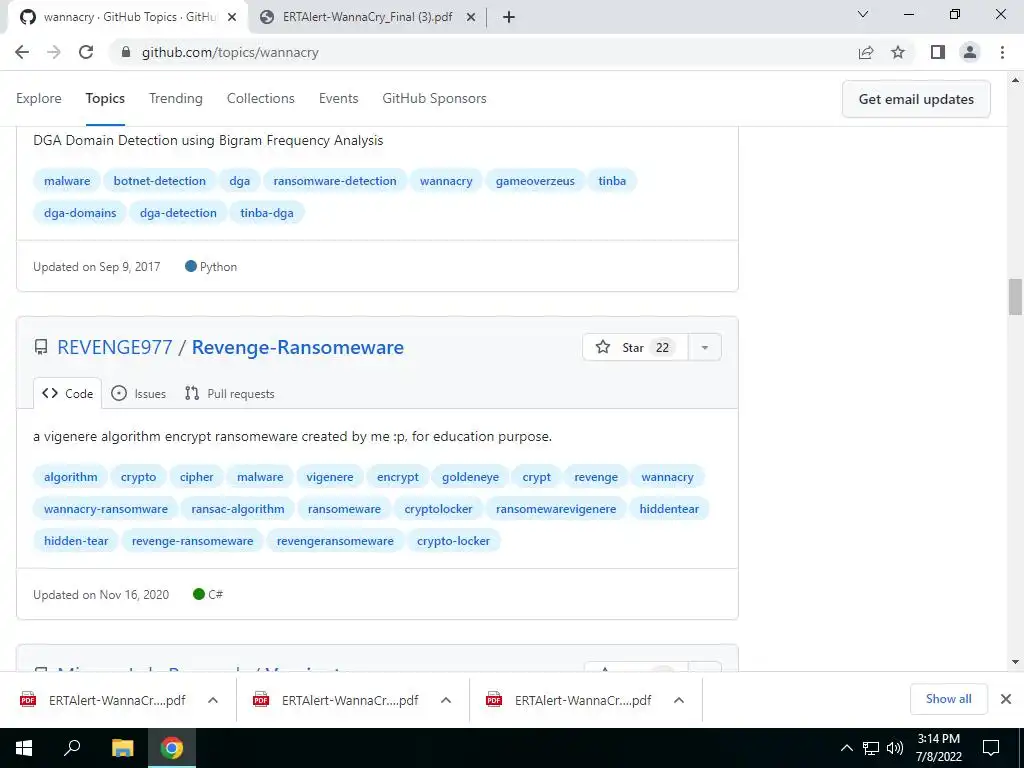The image size is (1024, 768).
Task: Click the hiddentear topic tag
Action: (x=669, y=509)
